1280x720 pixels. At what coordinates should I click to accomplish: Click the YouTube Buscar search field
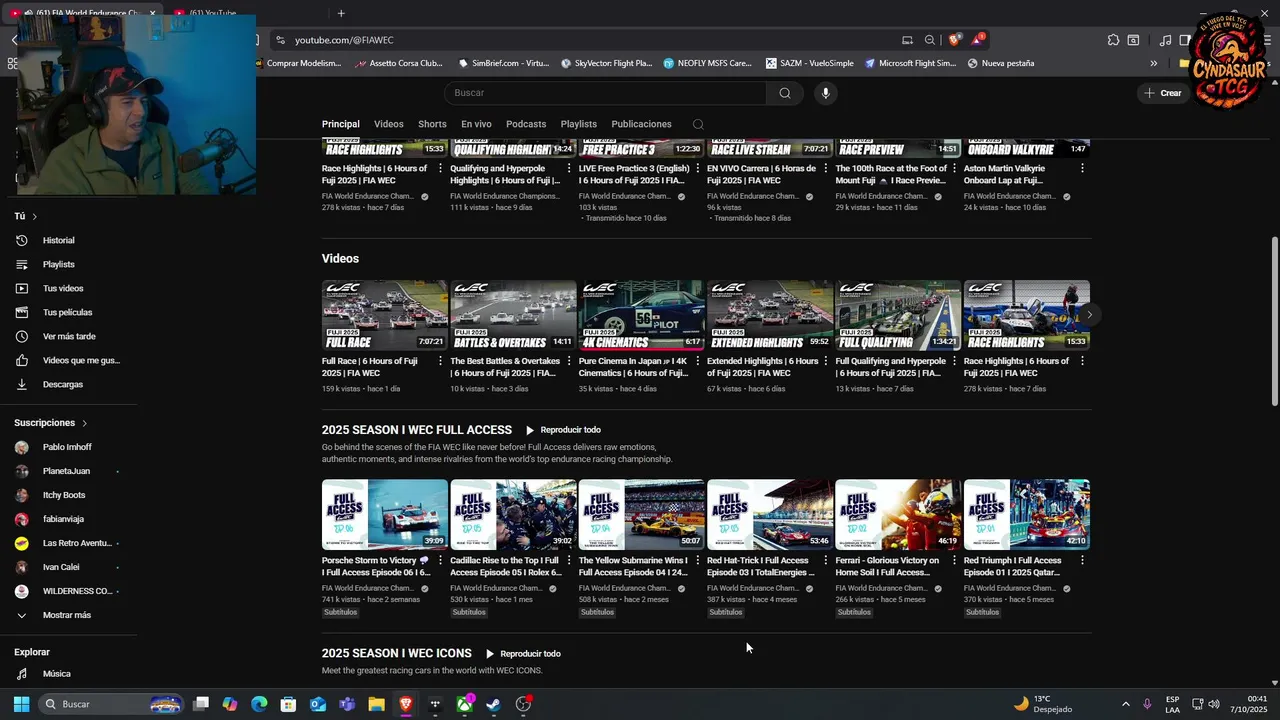point(606,93)
